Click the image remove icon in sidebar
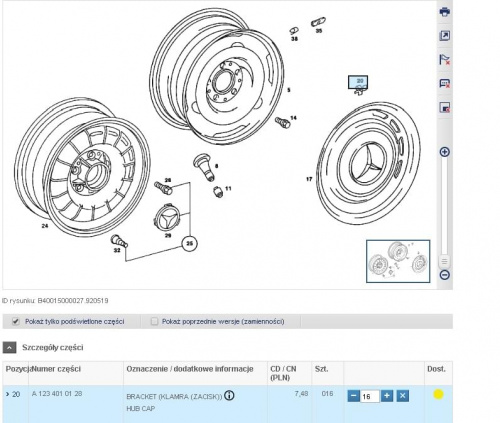500x423 pixels. coord(445,108)
